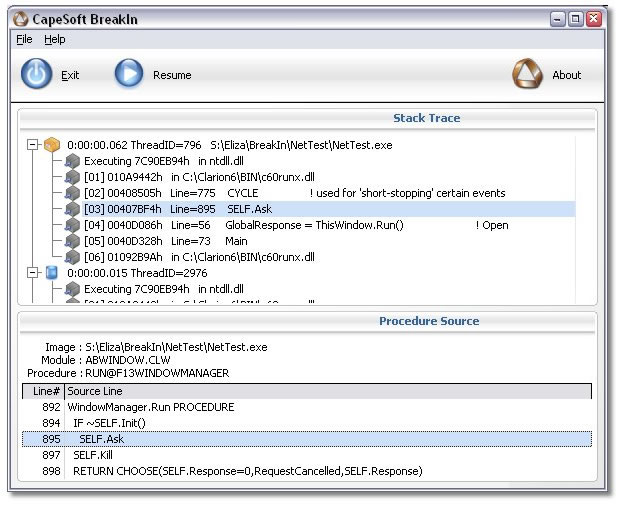Click the blue cube icon for ThreadID=2976
This screenshot has width=620, height=505.
(52, 273)
